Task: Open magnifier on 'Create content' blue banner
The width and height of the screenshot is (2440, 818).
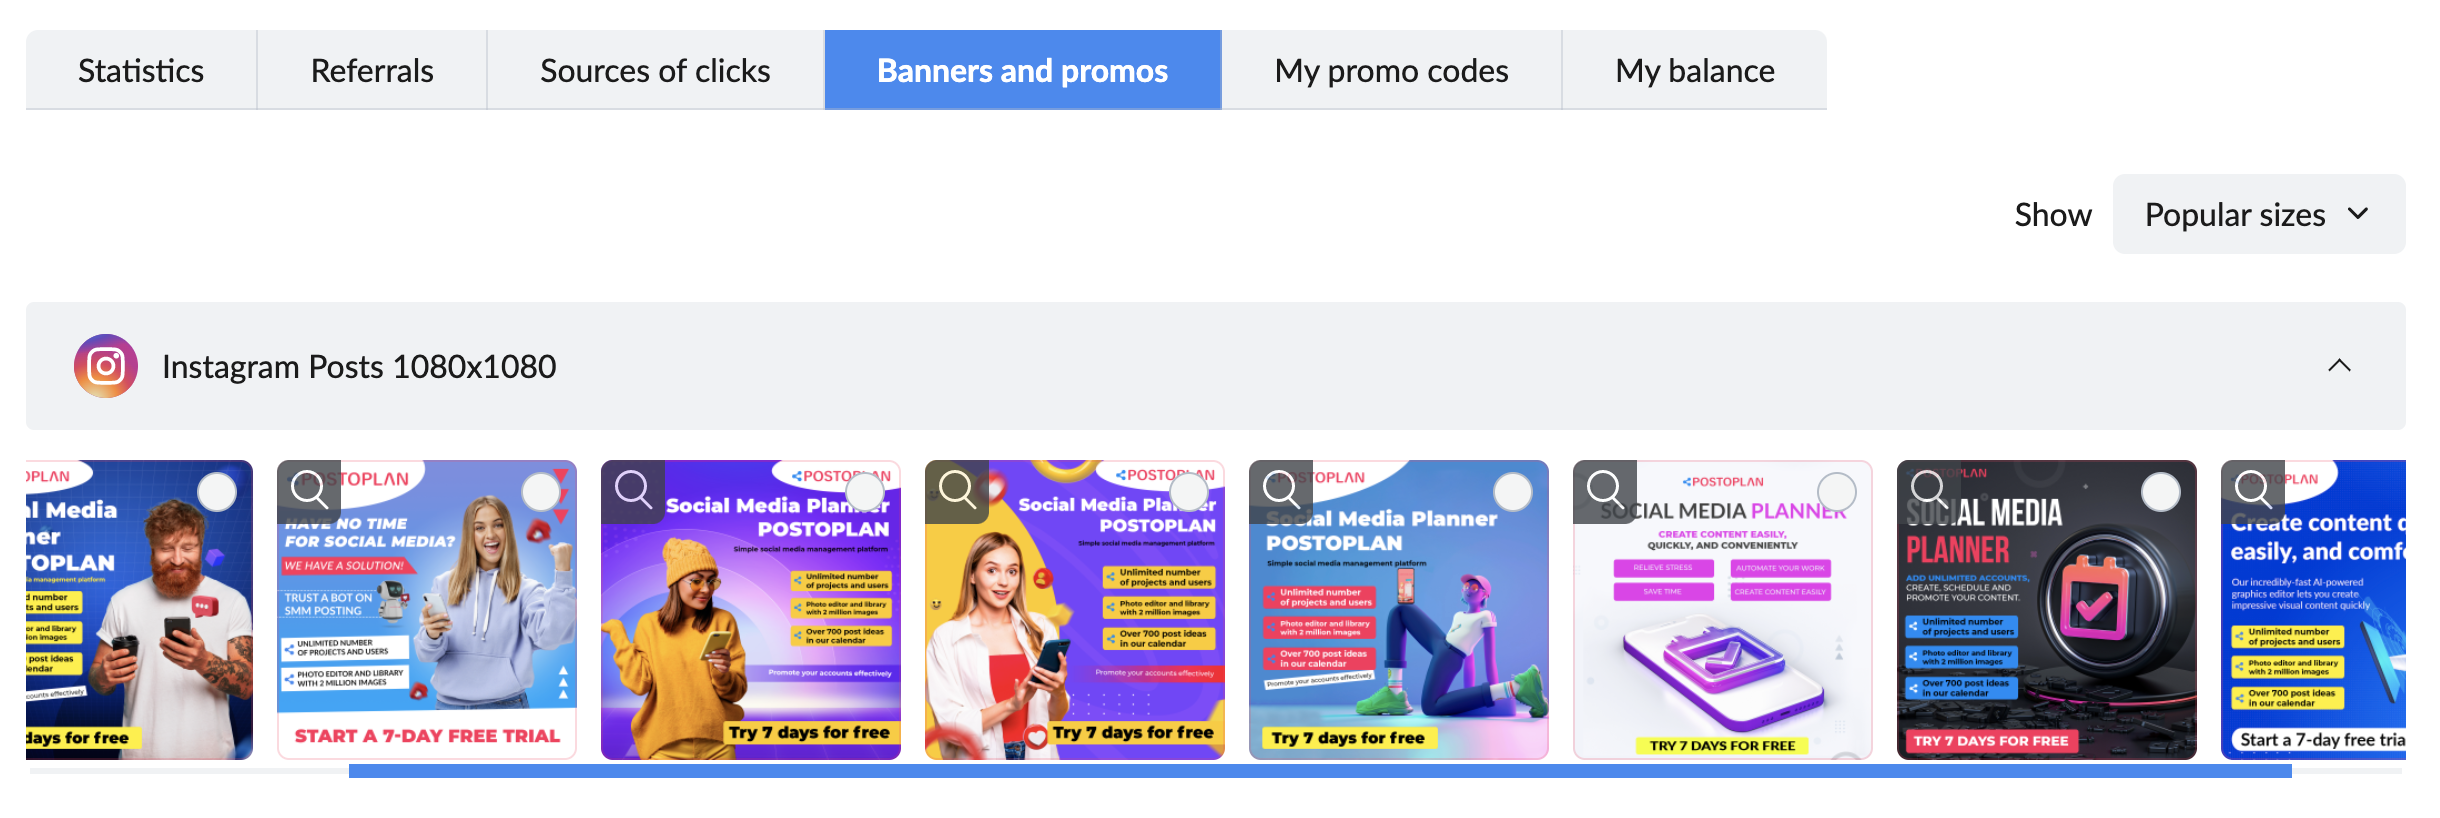Action: point(2253,488)
